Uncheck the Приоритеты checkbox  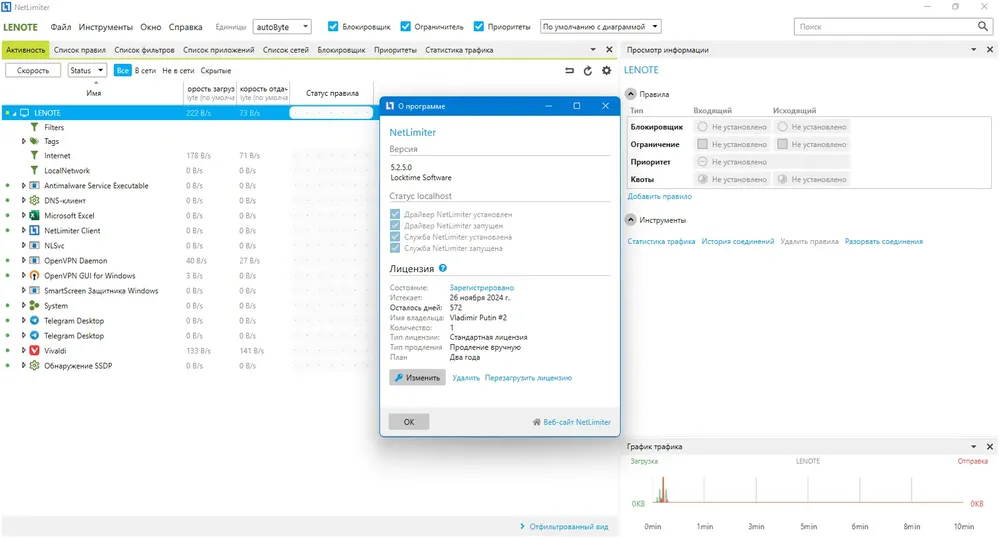coord(479,27)
